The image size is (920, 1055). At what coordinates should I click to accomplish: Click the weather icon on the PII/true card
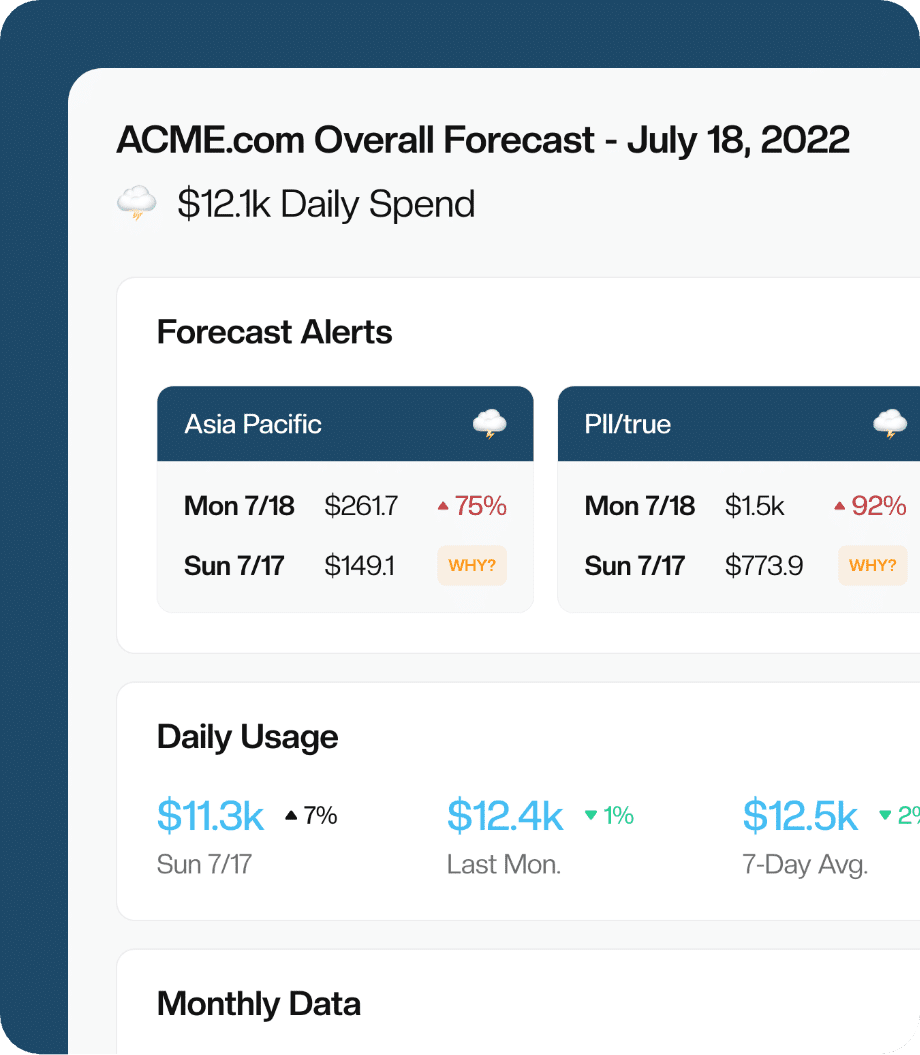tap(890, 423)
